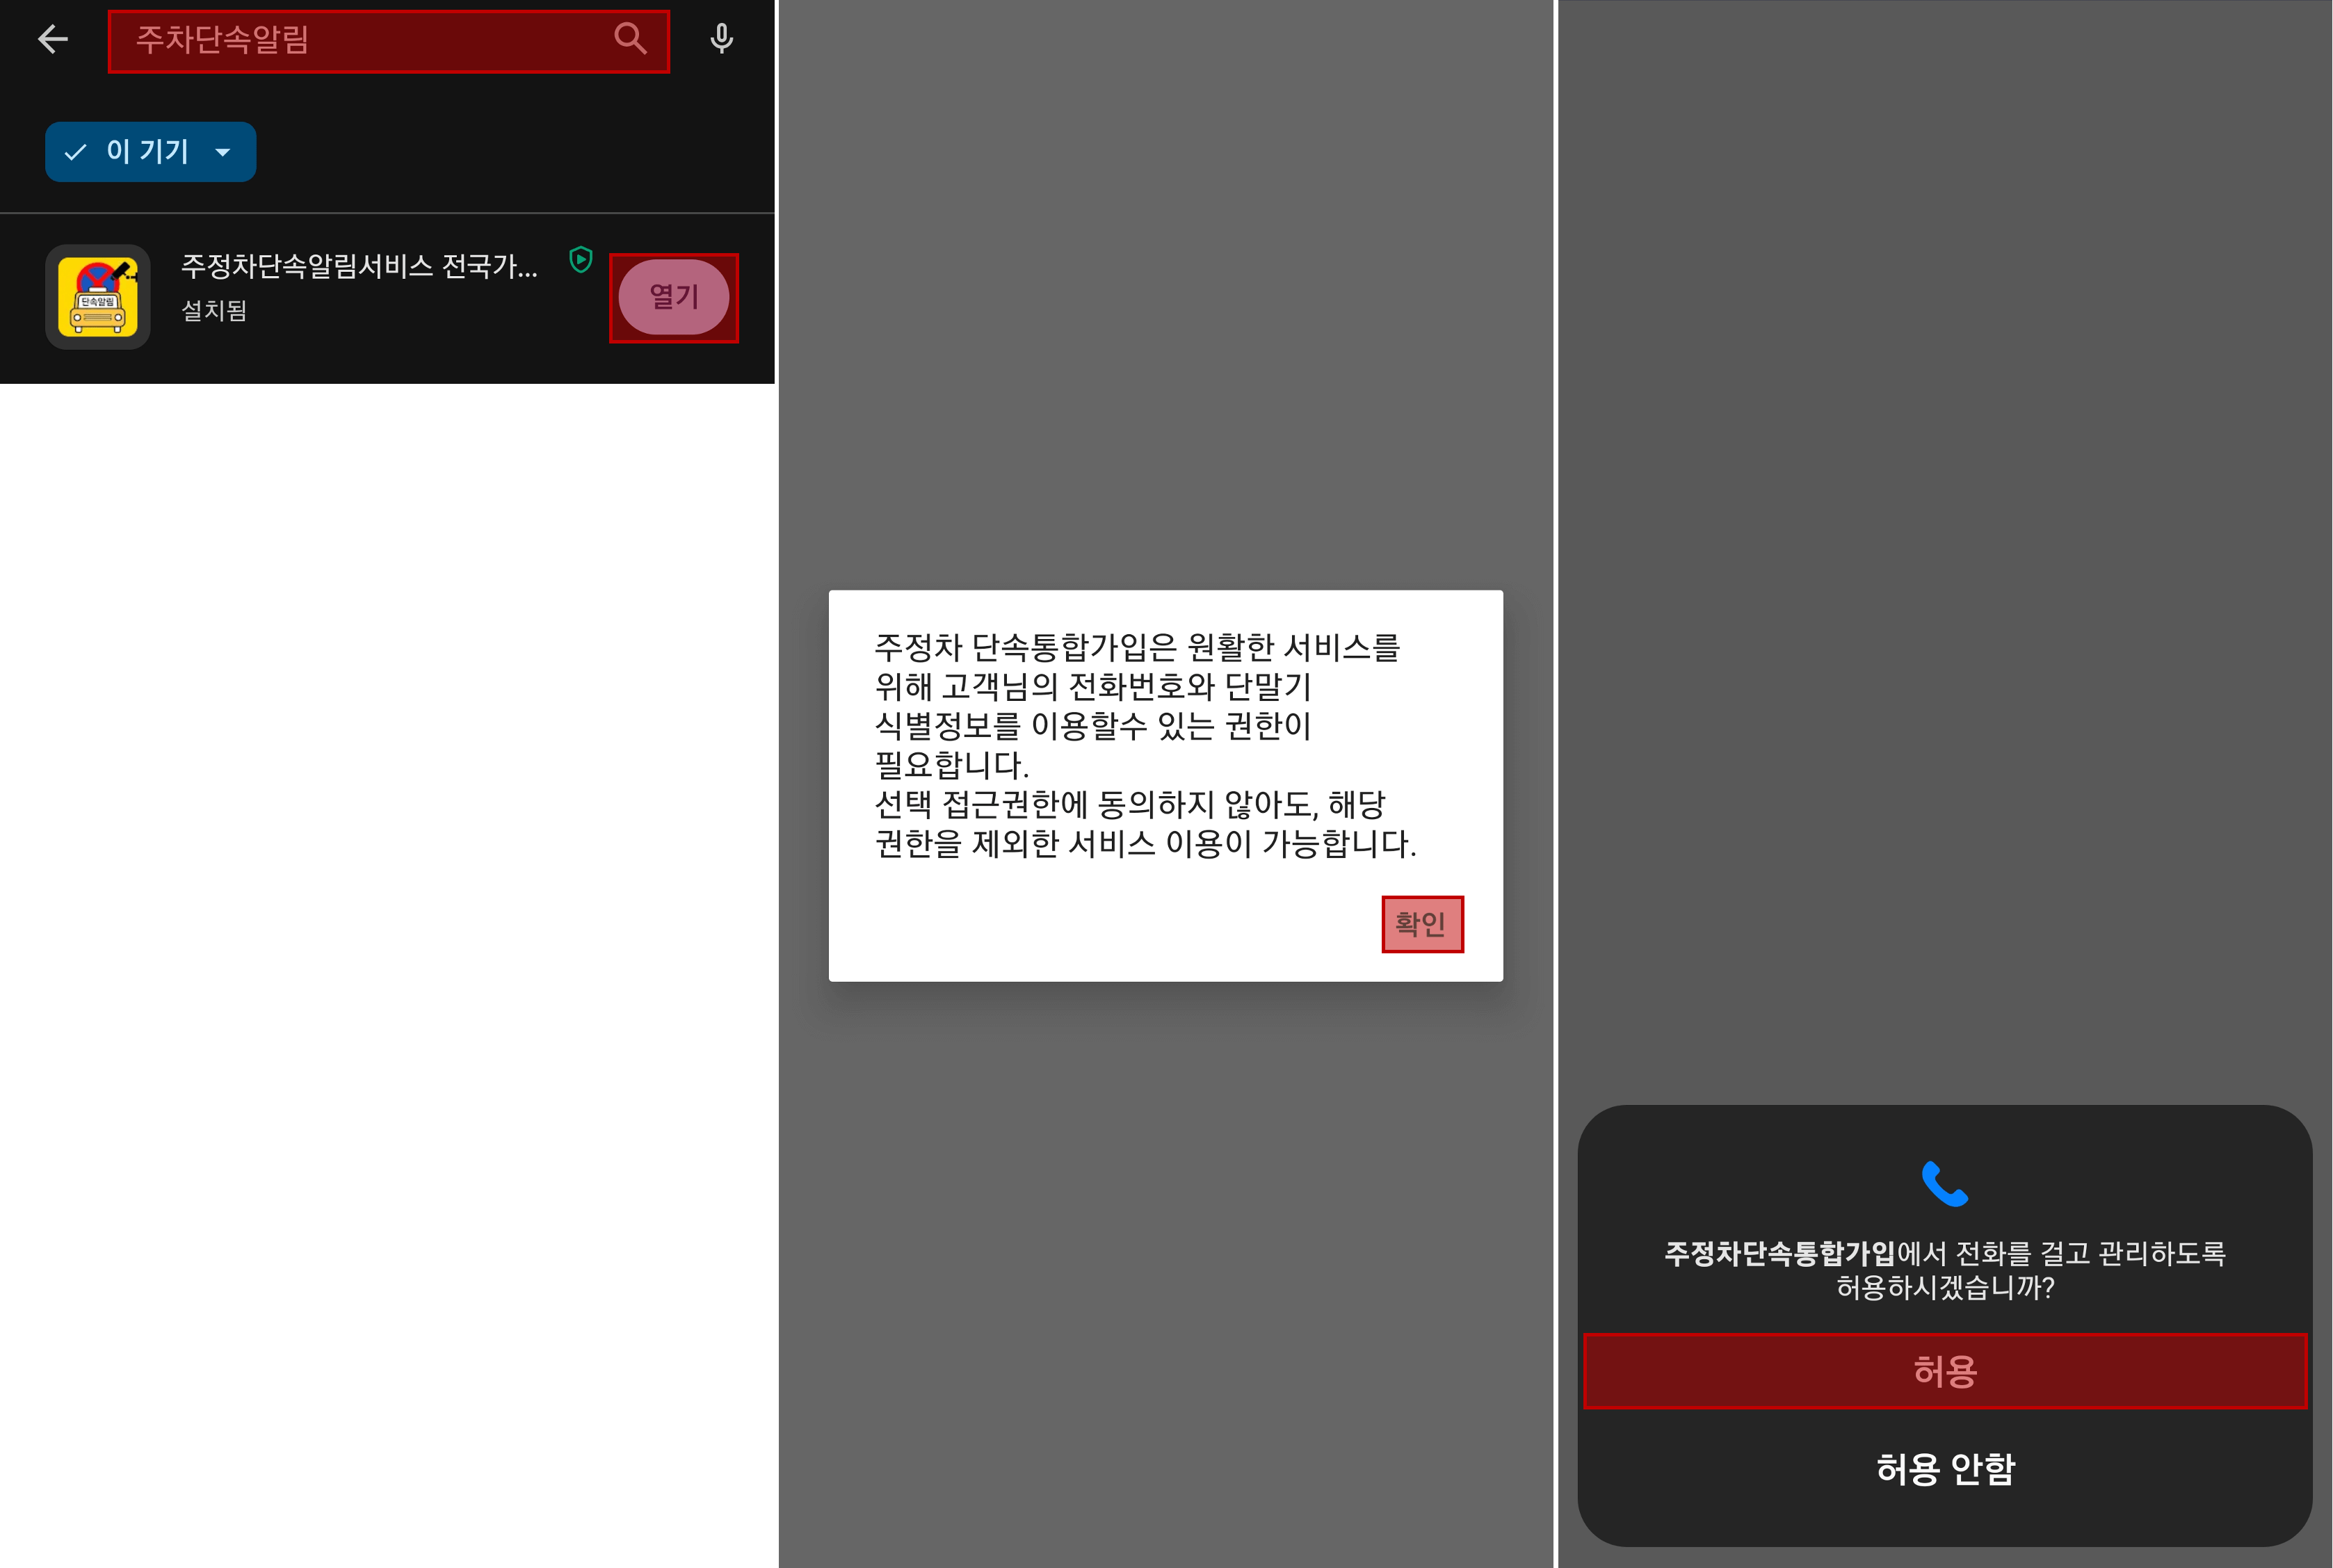The image size is (2333, 1568).
Task: Tap inside the 주차단속알림 search input field
Action: 350,39
